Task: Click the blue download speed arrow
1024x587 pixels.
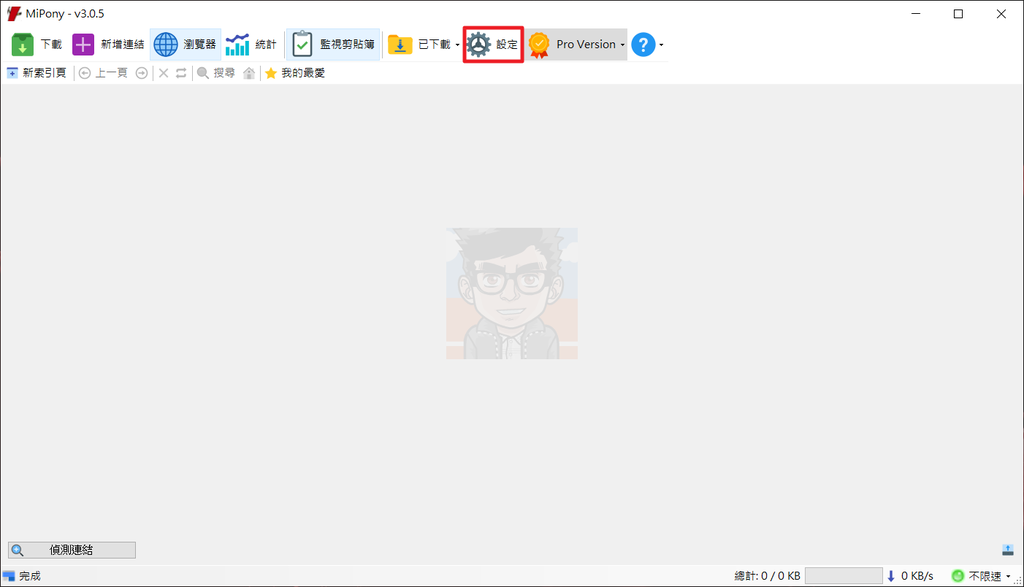Action: 891,576
